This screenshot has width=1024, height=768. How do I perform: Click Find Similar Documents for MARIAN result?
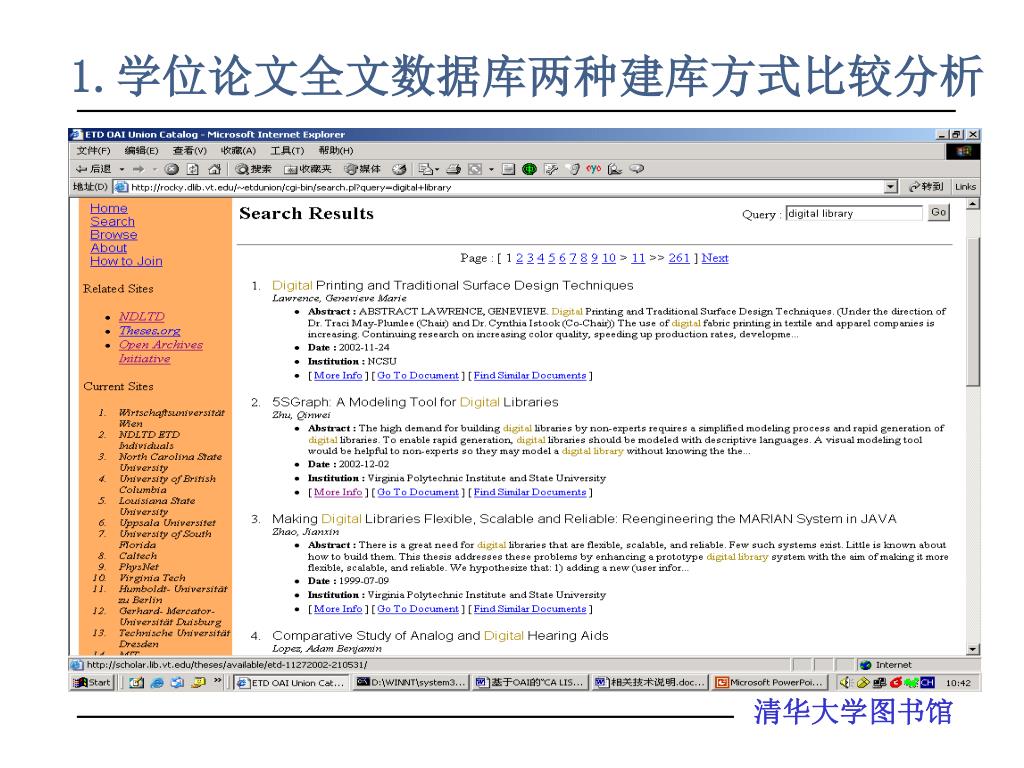[530, 609]
